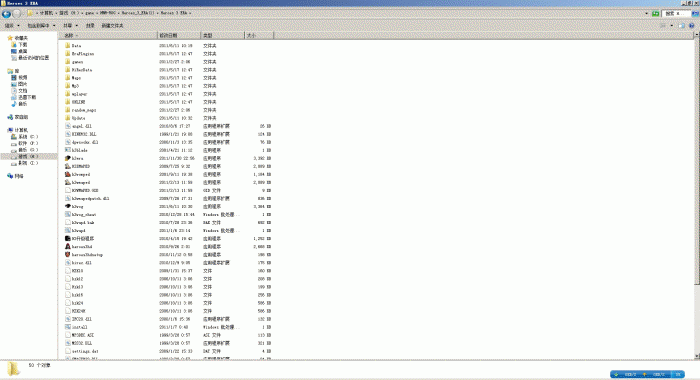Select the install batch file icon
The image size is (700, 380).
coord(68,327)
